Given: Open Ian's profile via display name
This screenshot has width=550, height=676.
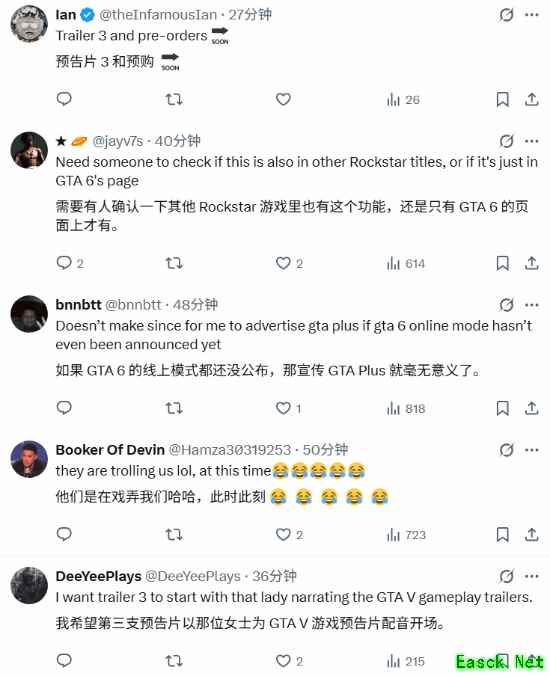Looking at the screenshot, I should coord(66,15).
